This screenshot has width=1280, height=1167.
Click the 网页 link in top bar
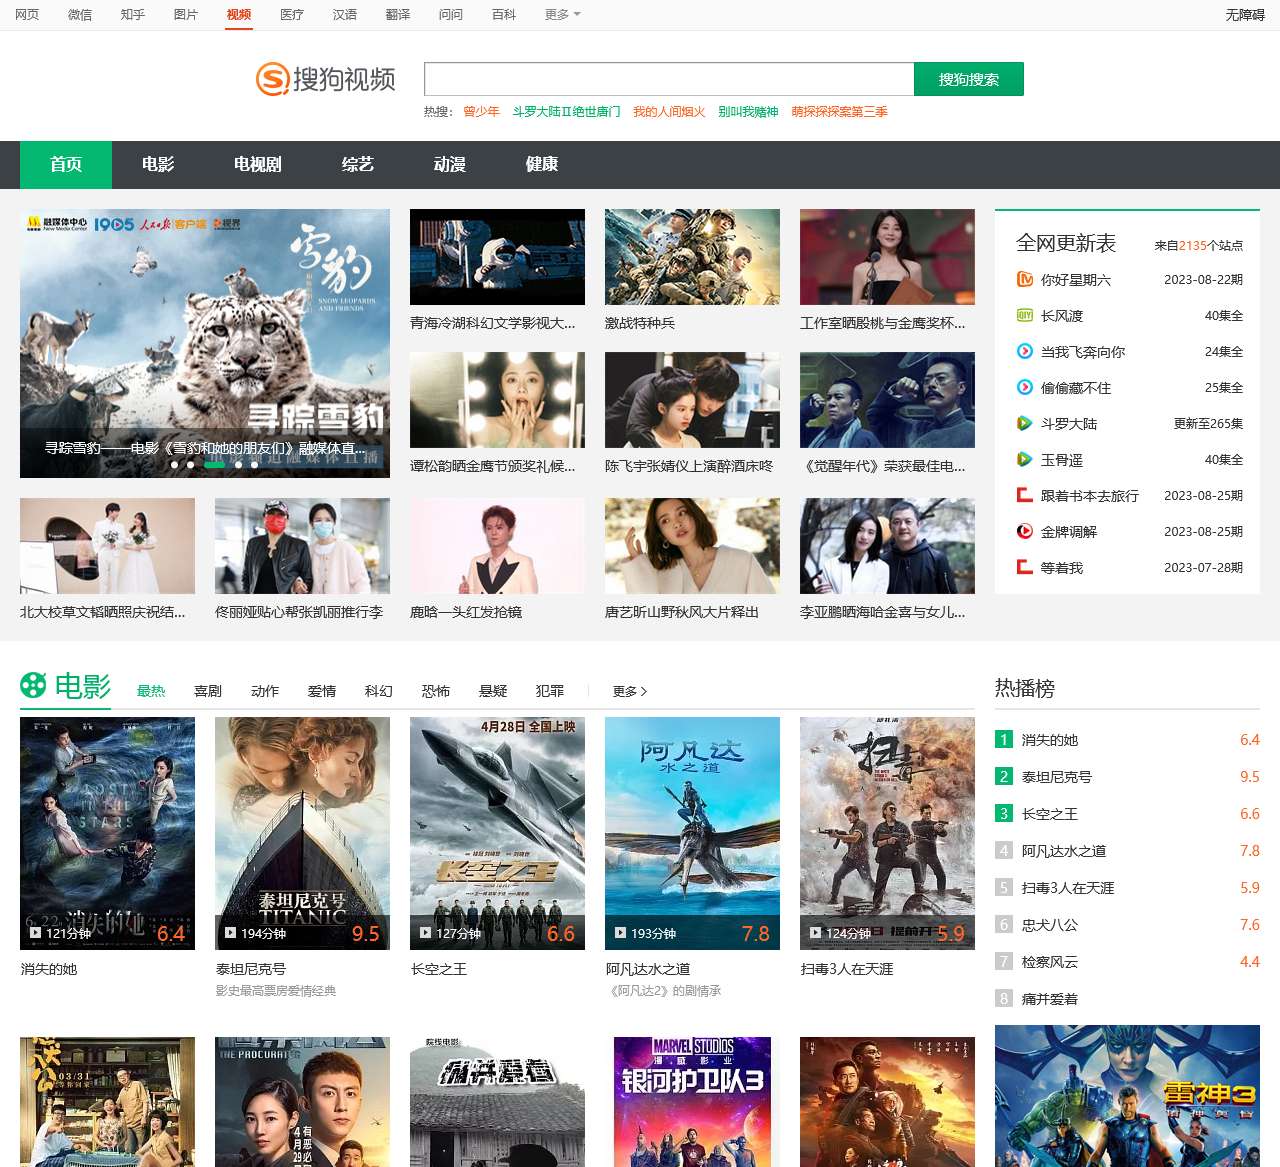[x=27, y=15]
